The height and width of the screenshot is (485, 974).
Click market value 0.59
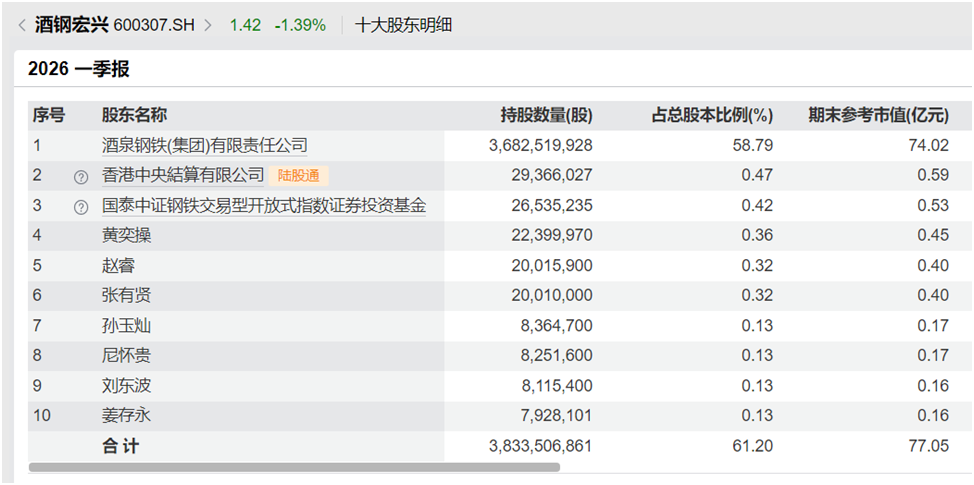point(934,176)
